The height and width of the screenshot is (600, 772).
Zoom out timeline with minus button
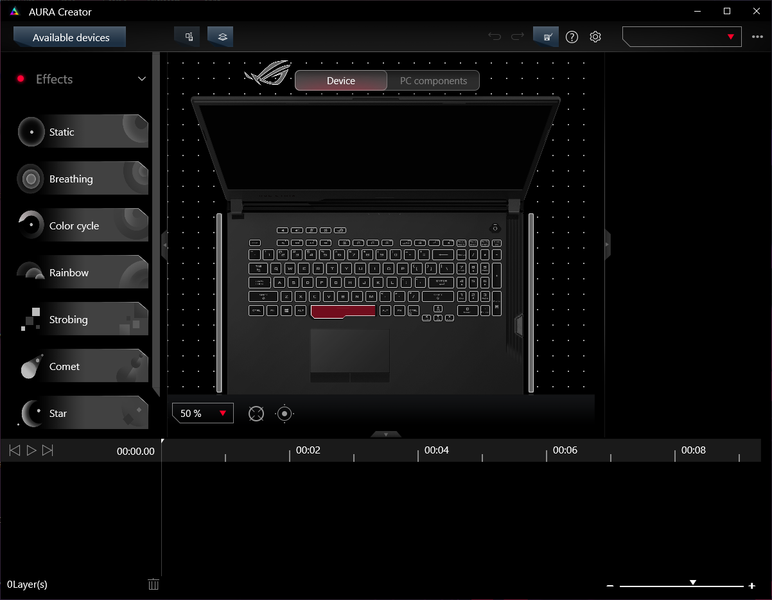610,586
